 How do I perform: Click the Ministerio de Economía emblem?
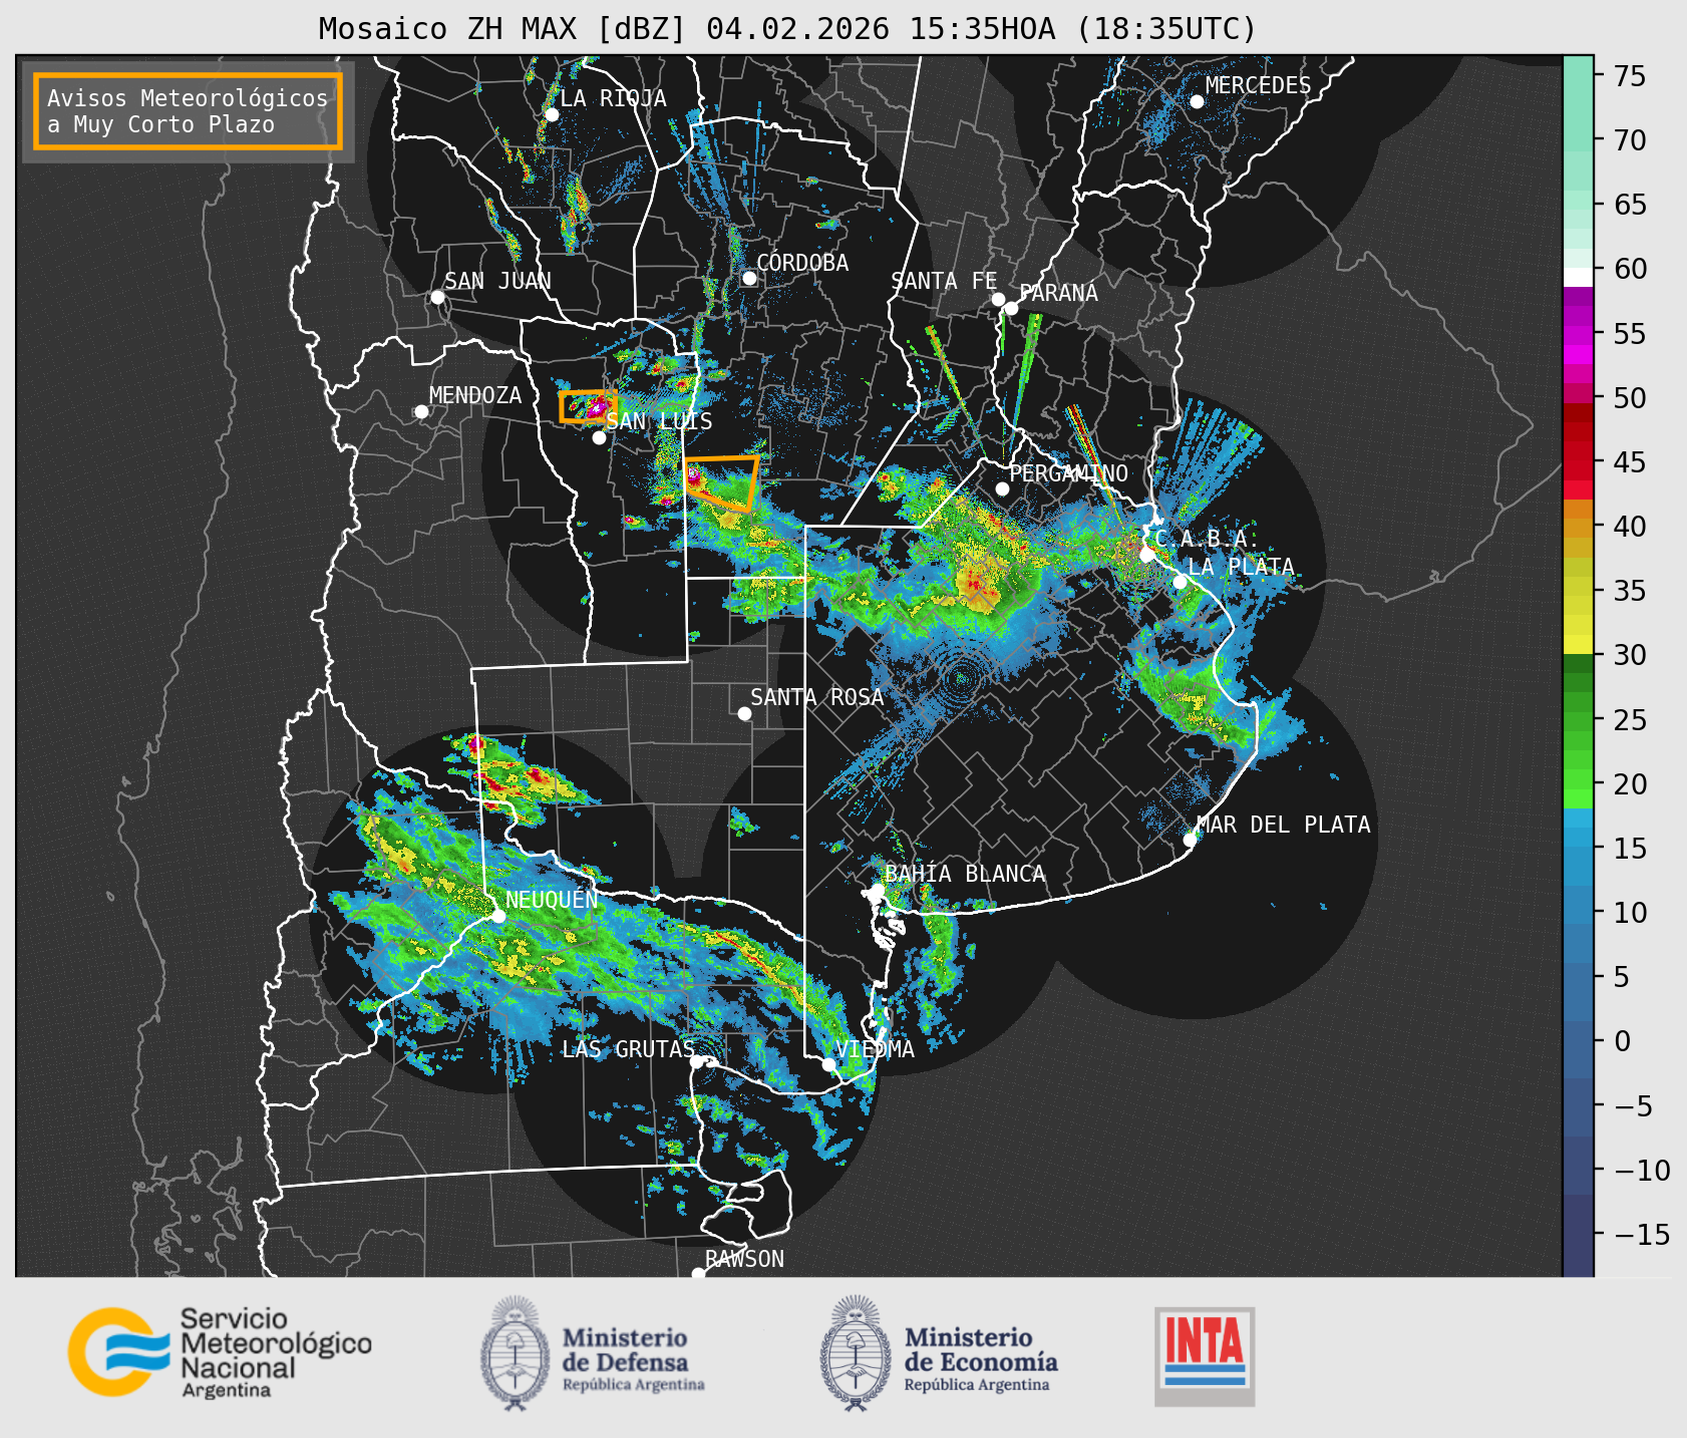pyautogui.click(x=856, y=1353)
